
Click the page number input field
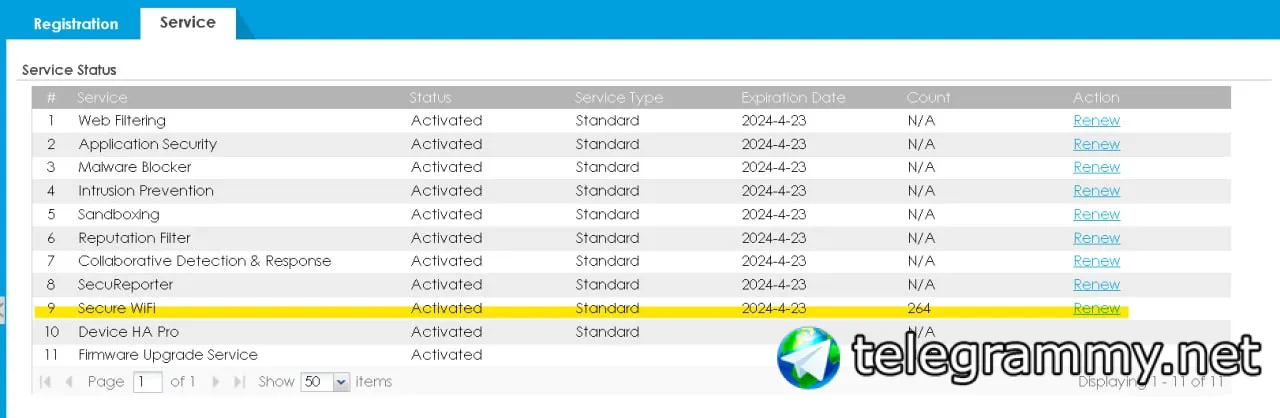(x=148, y=382)
